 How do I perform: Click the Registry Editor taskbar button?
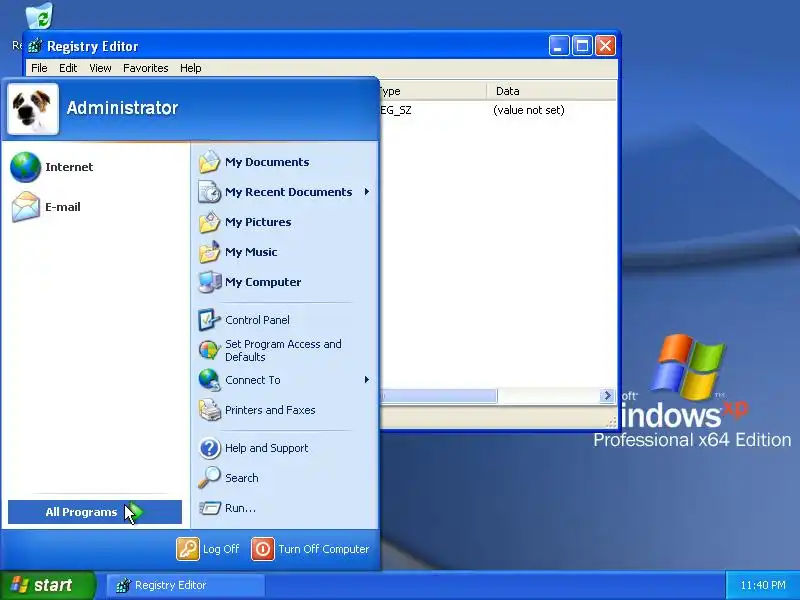(x=186, y=585)
